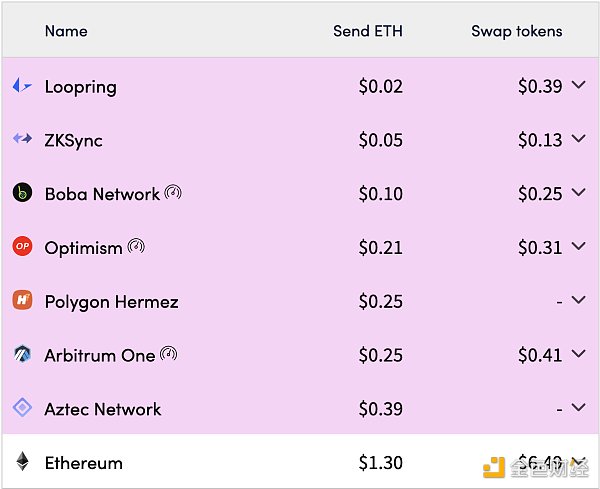The width and height of the screenshot is (600, 489).
Task: Click the gauge badge beside Arbitrum One
Action: coord(169,354)
